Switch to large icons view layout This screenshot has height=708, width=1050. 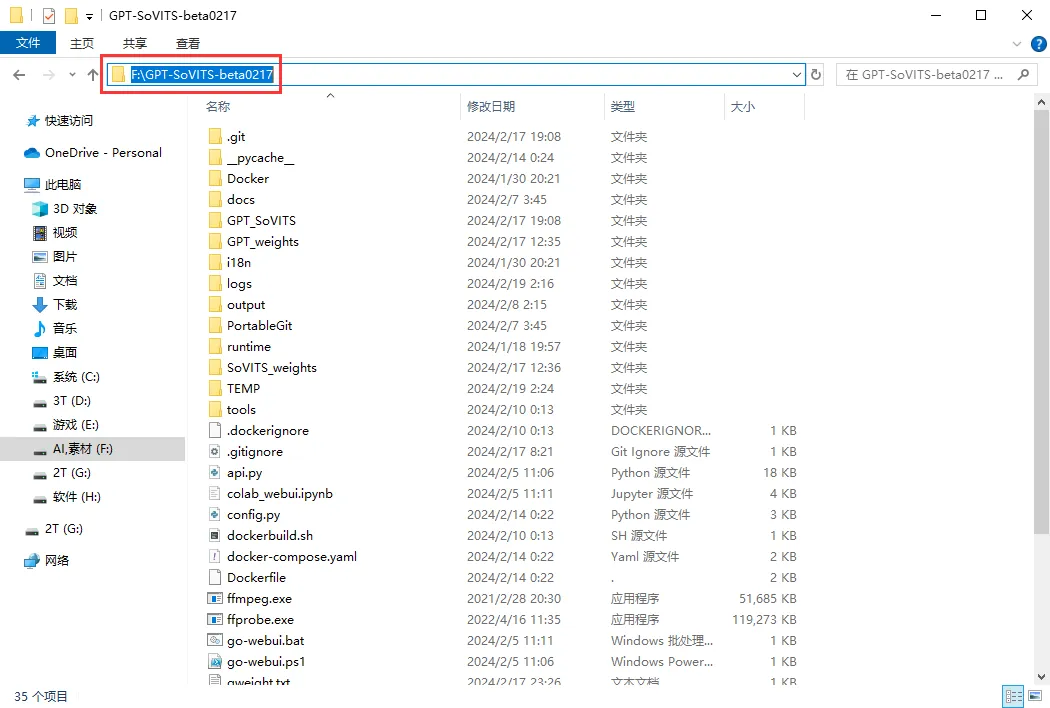(x=1035, y=695)
